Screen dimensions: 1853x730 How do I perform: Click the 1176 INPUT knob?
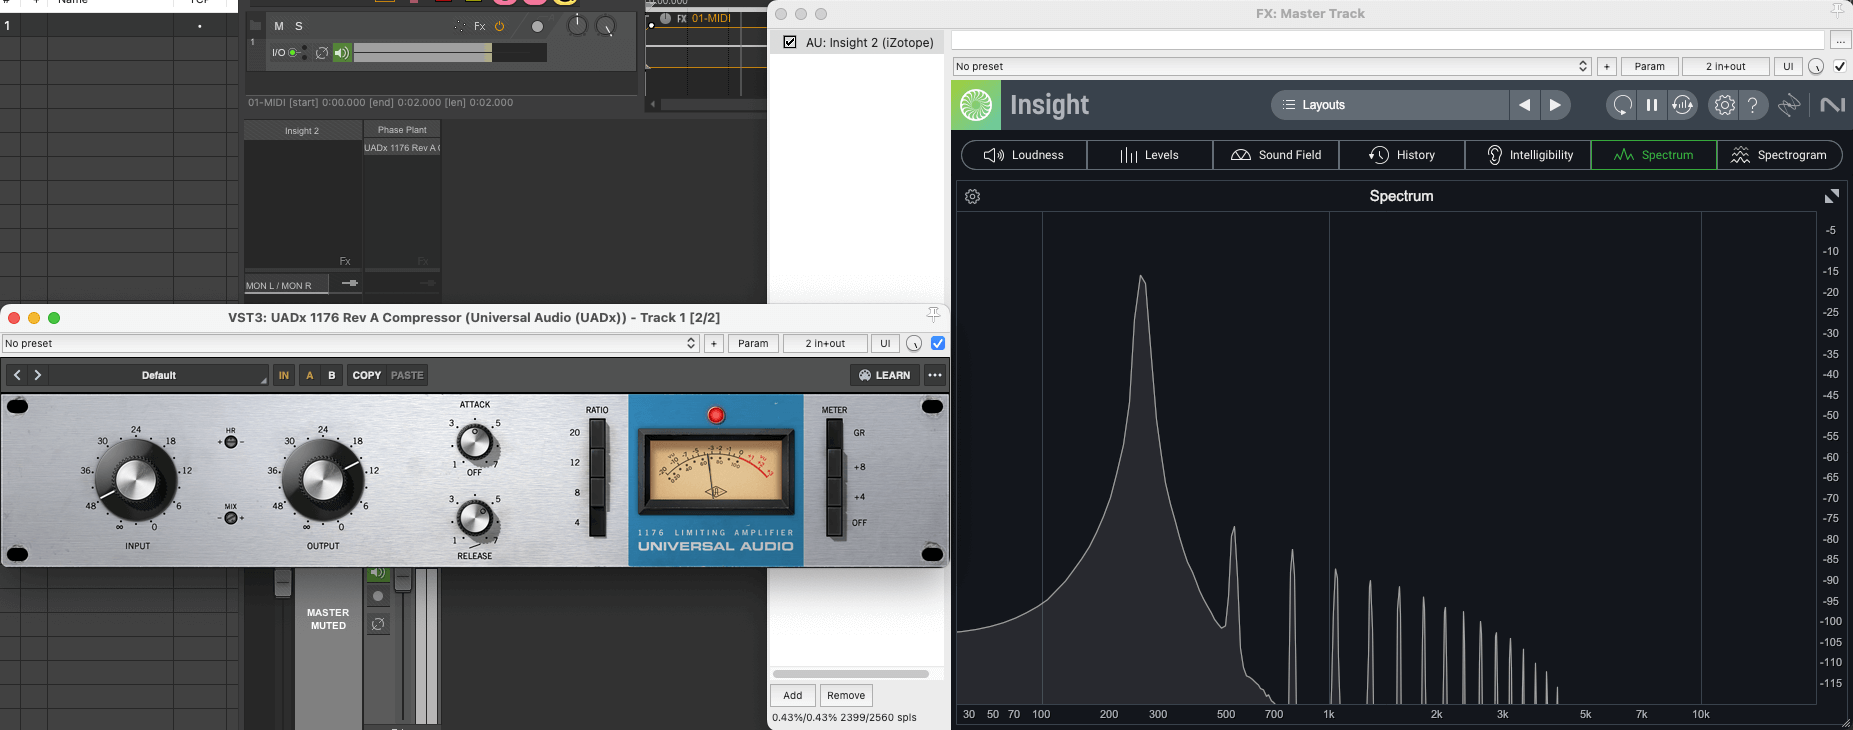(x=136, y=480)
